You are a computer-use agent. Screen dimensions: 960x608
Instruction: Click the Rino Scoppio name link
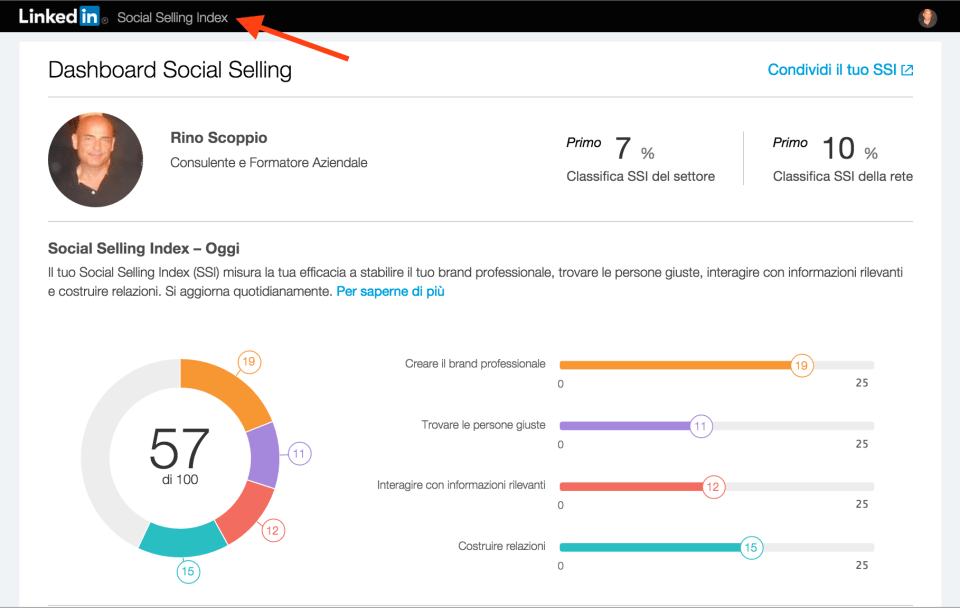(219, 137)
